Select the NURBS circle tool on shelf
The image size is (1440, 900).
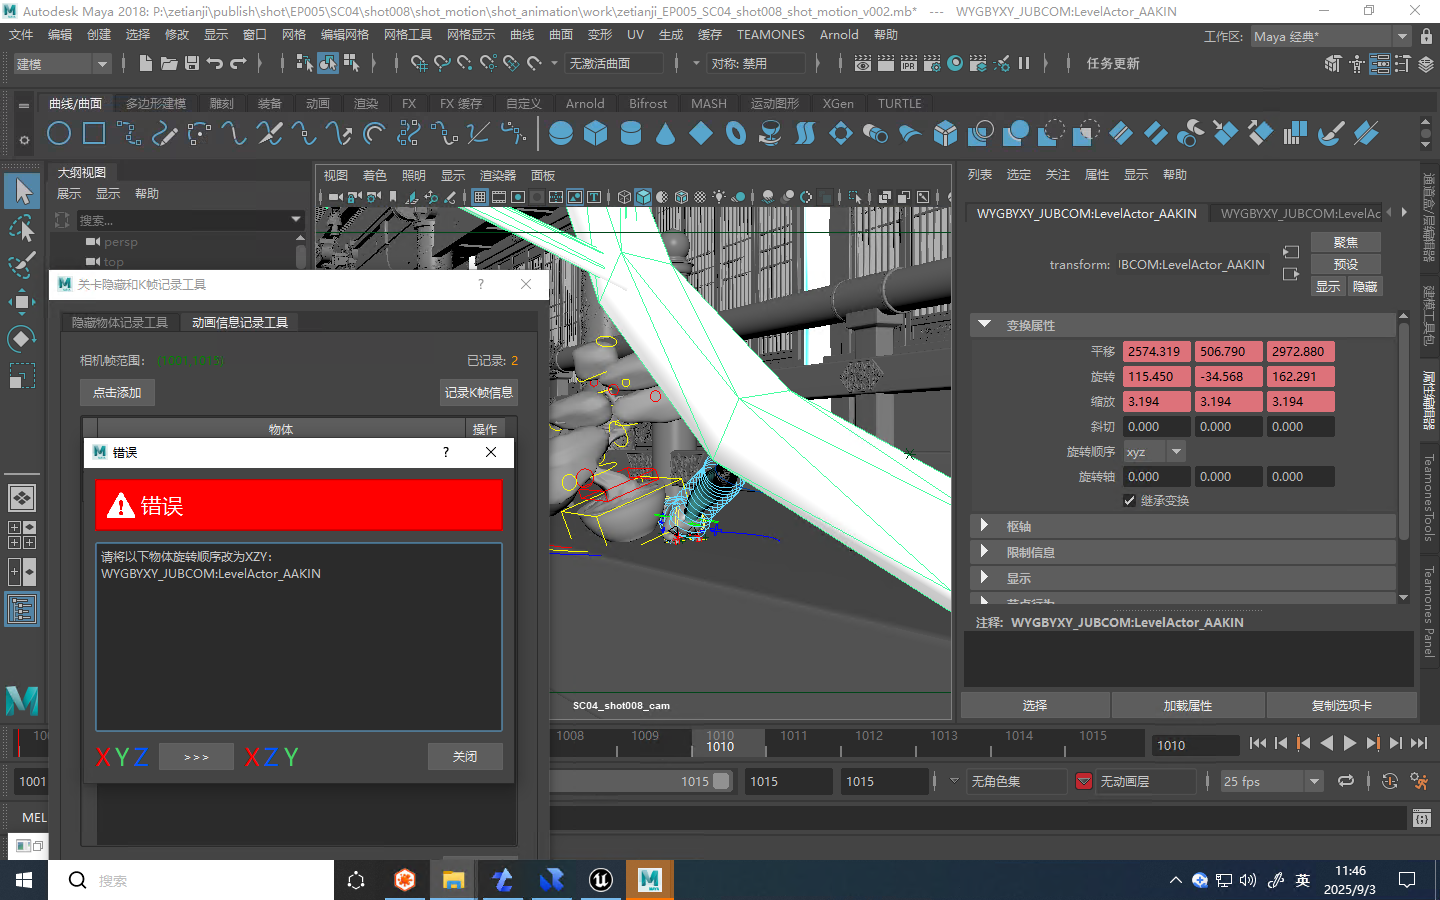59,133
